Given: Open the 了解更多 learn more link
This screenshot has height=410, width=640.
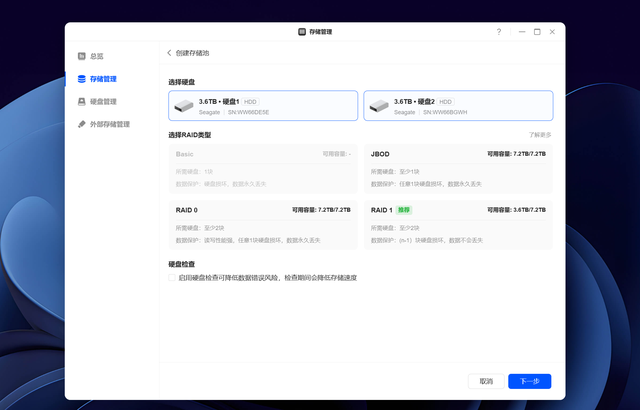Looking at the screenshot, I should tap(540, 135).
